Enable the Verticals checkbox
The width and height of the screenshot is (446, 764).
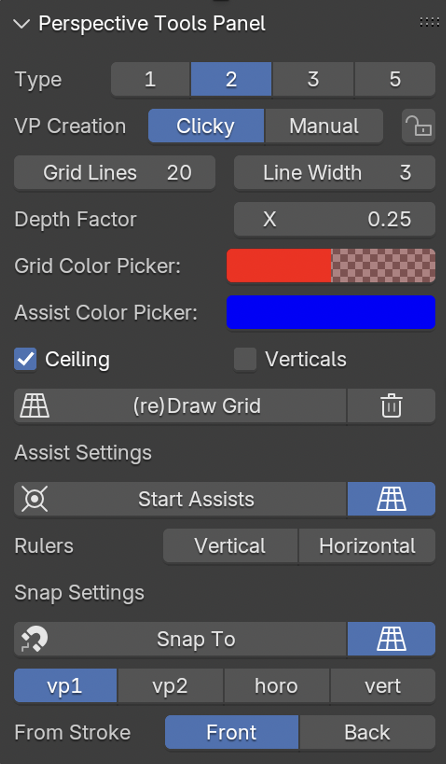click(245, 360)
